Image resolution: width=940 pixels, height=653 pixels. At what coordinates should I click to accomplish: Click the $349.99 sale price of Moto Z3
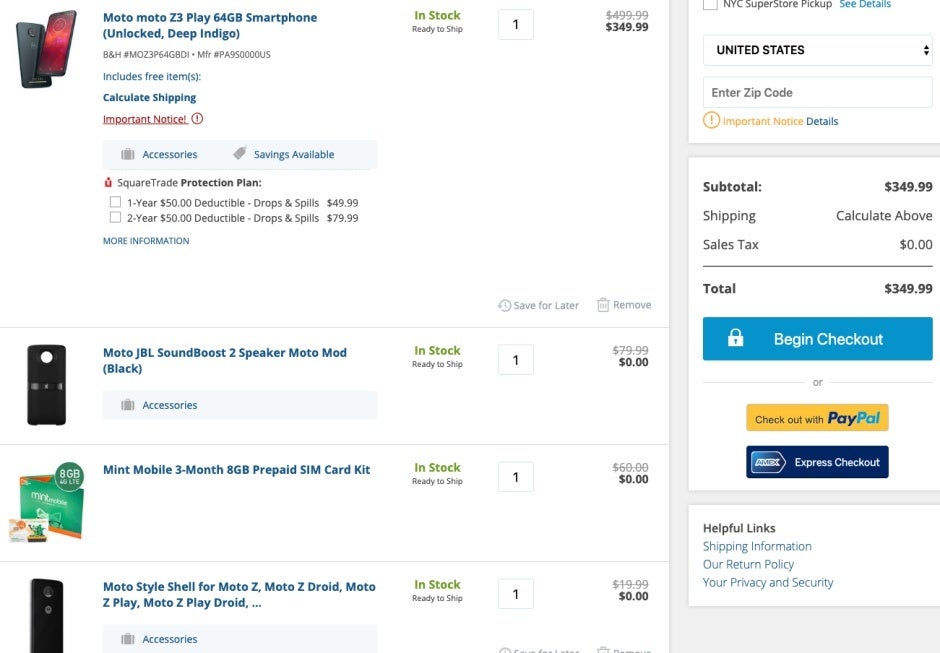click(x=626, y=27)
